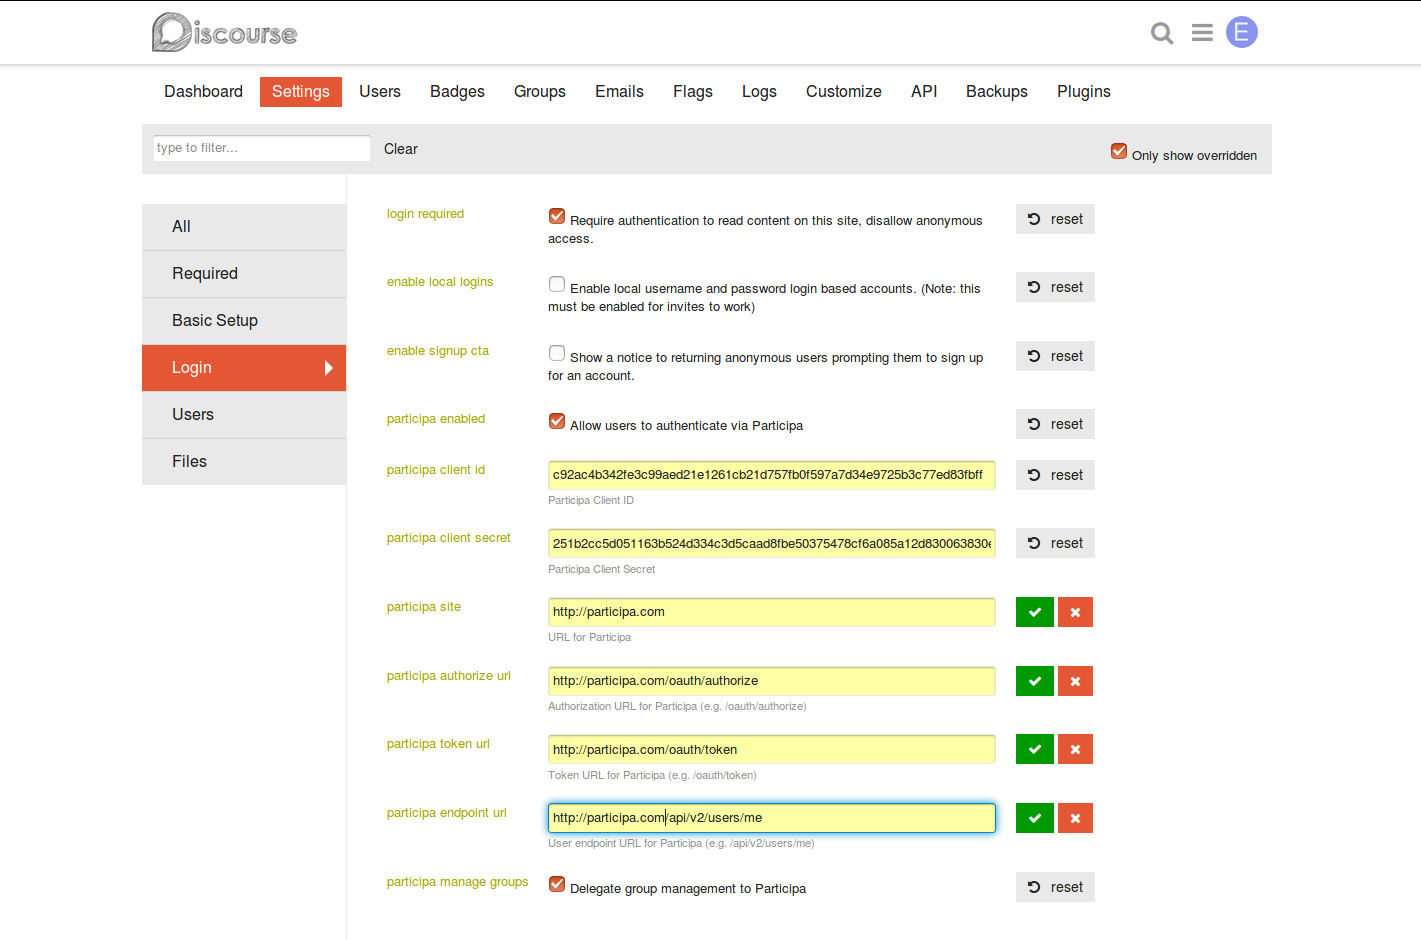Image resolution: width=1421 pixels, height=940 pixels.
Task: Select the Basic Setup category
Action: tap(244, 321)
